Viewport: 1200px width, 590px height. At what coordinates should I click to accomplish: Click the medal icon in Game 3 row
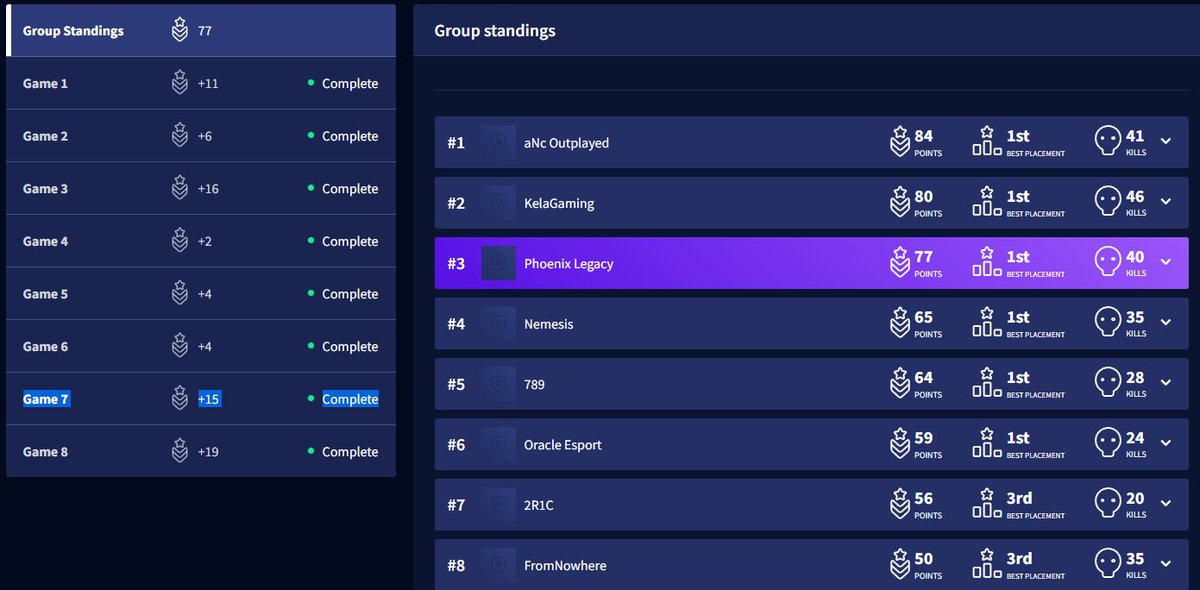click(x=179, y=188)
